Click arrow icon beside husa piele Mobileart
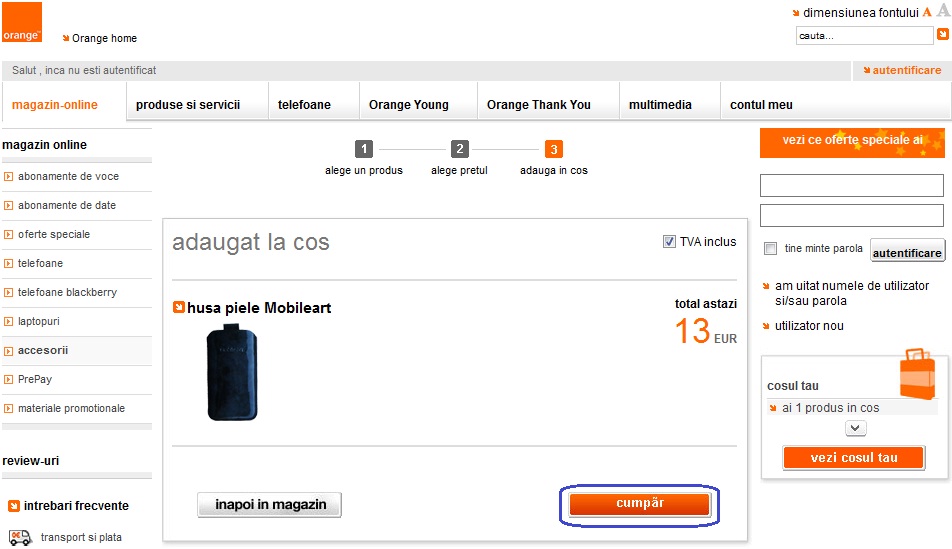 click(x=178, y=307)
